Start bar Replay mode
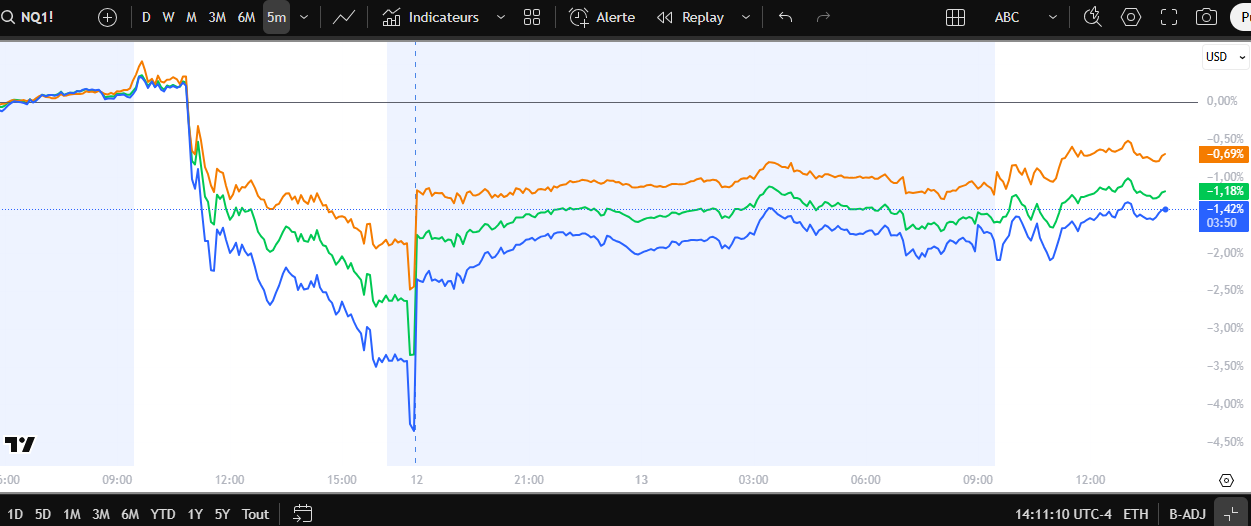 (x=691, y=17)
